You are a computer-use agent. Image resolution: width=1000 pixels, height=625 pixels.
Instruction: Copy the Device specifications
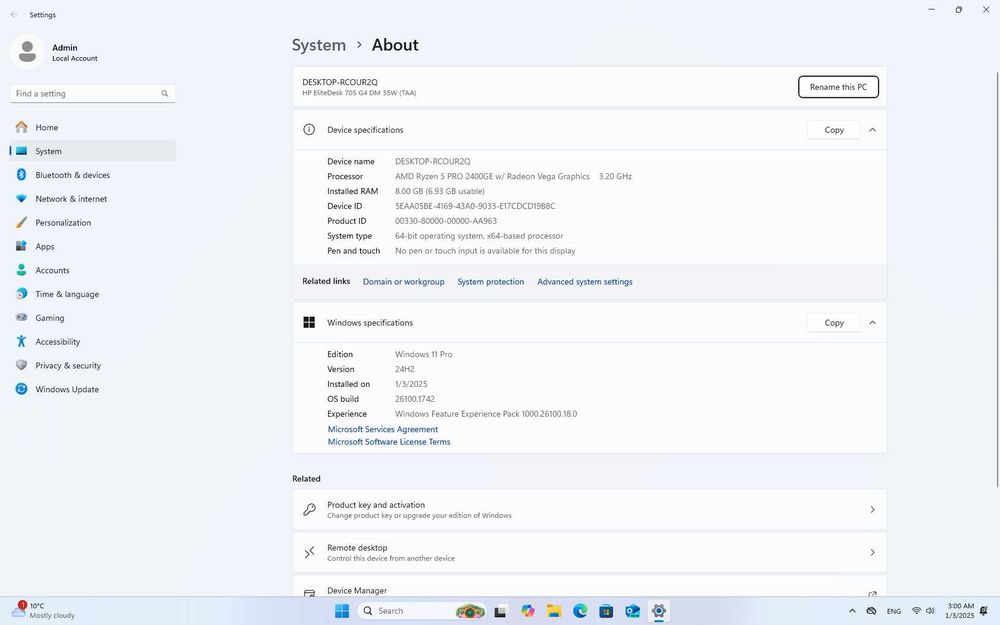pos(833,130)
